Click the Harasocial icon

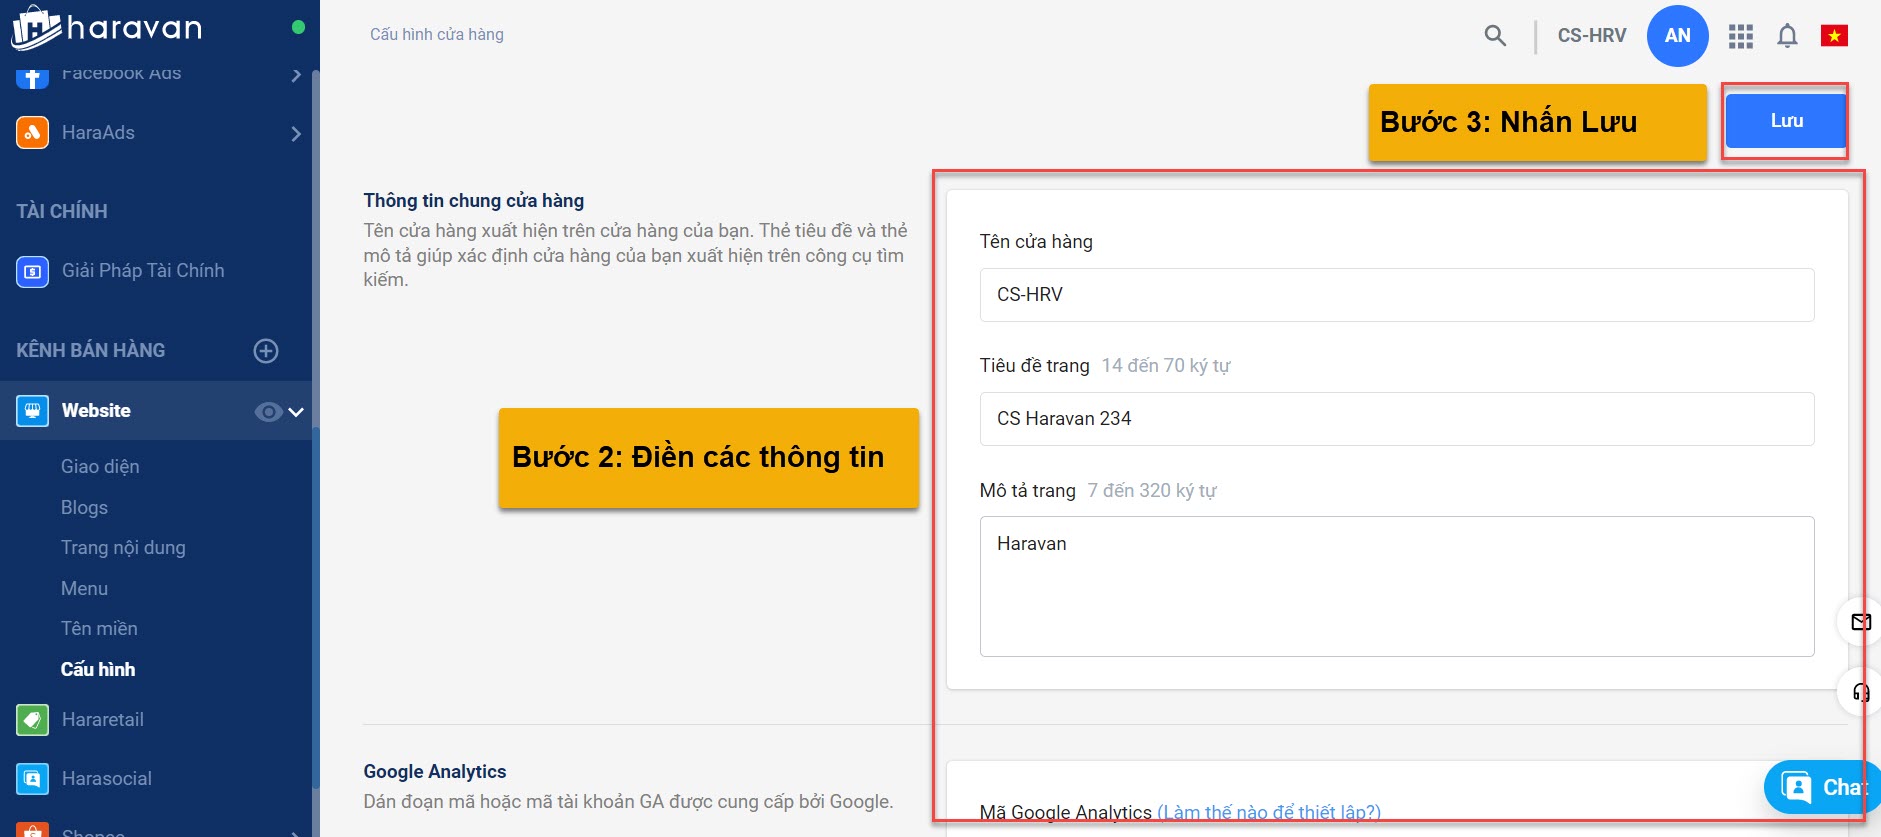click(32, 778)
